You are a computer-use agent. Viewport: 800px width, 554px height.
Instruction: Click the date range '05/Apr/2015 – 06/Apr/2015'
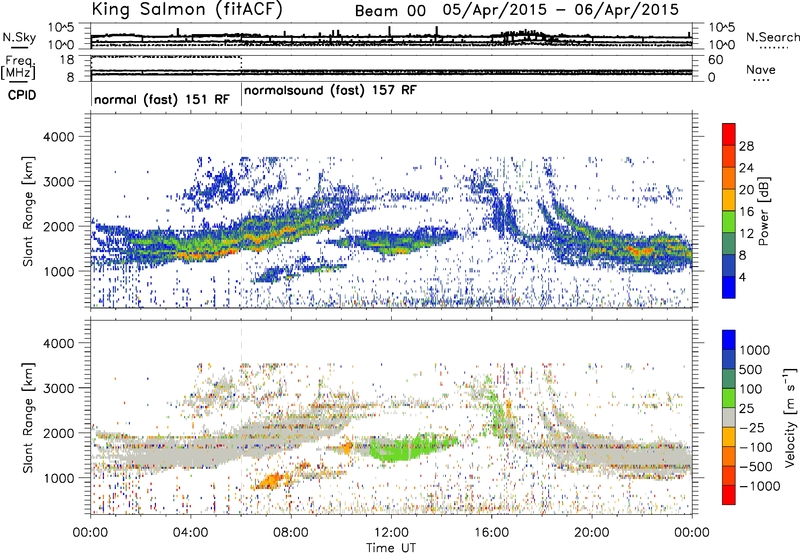[561, 10]
